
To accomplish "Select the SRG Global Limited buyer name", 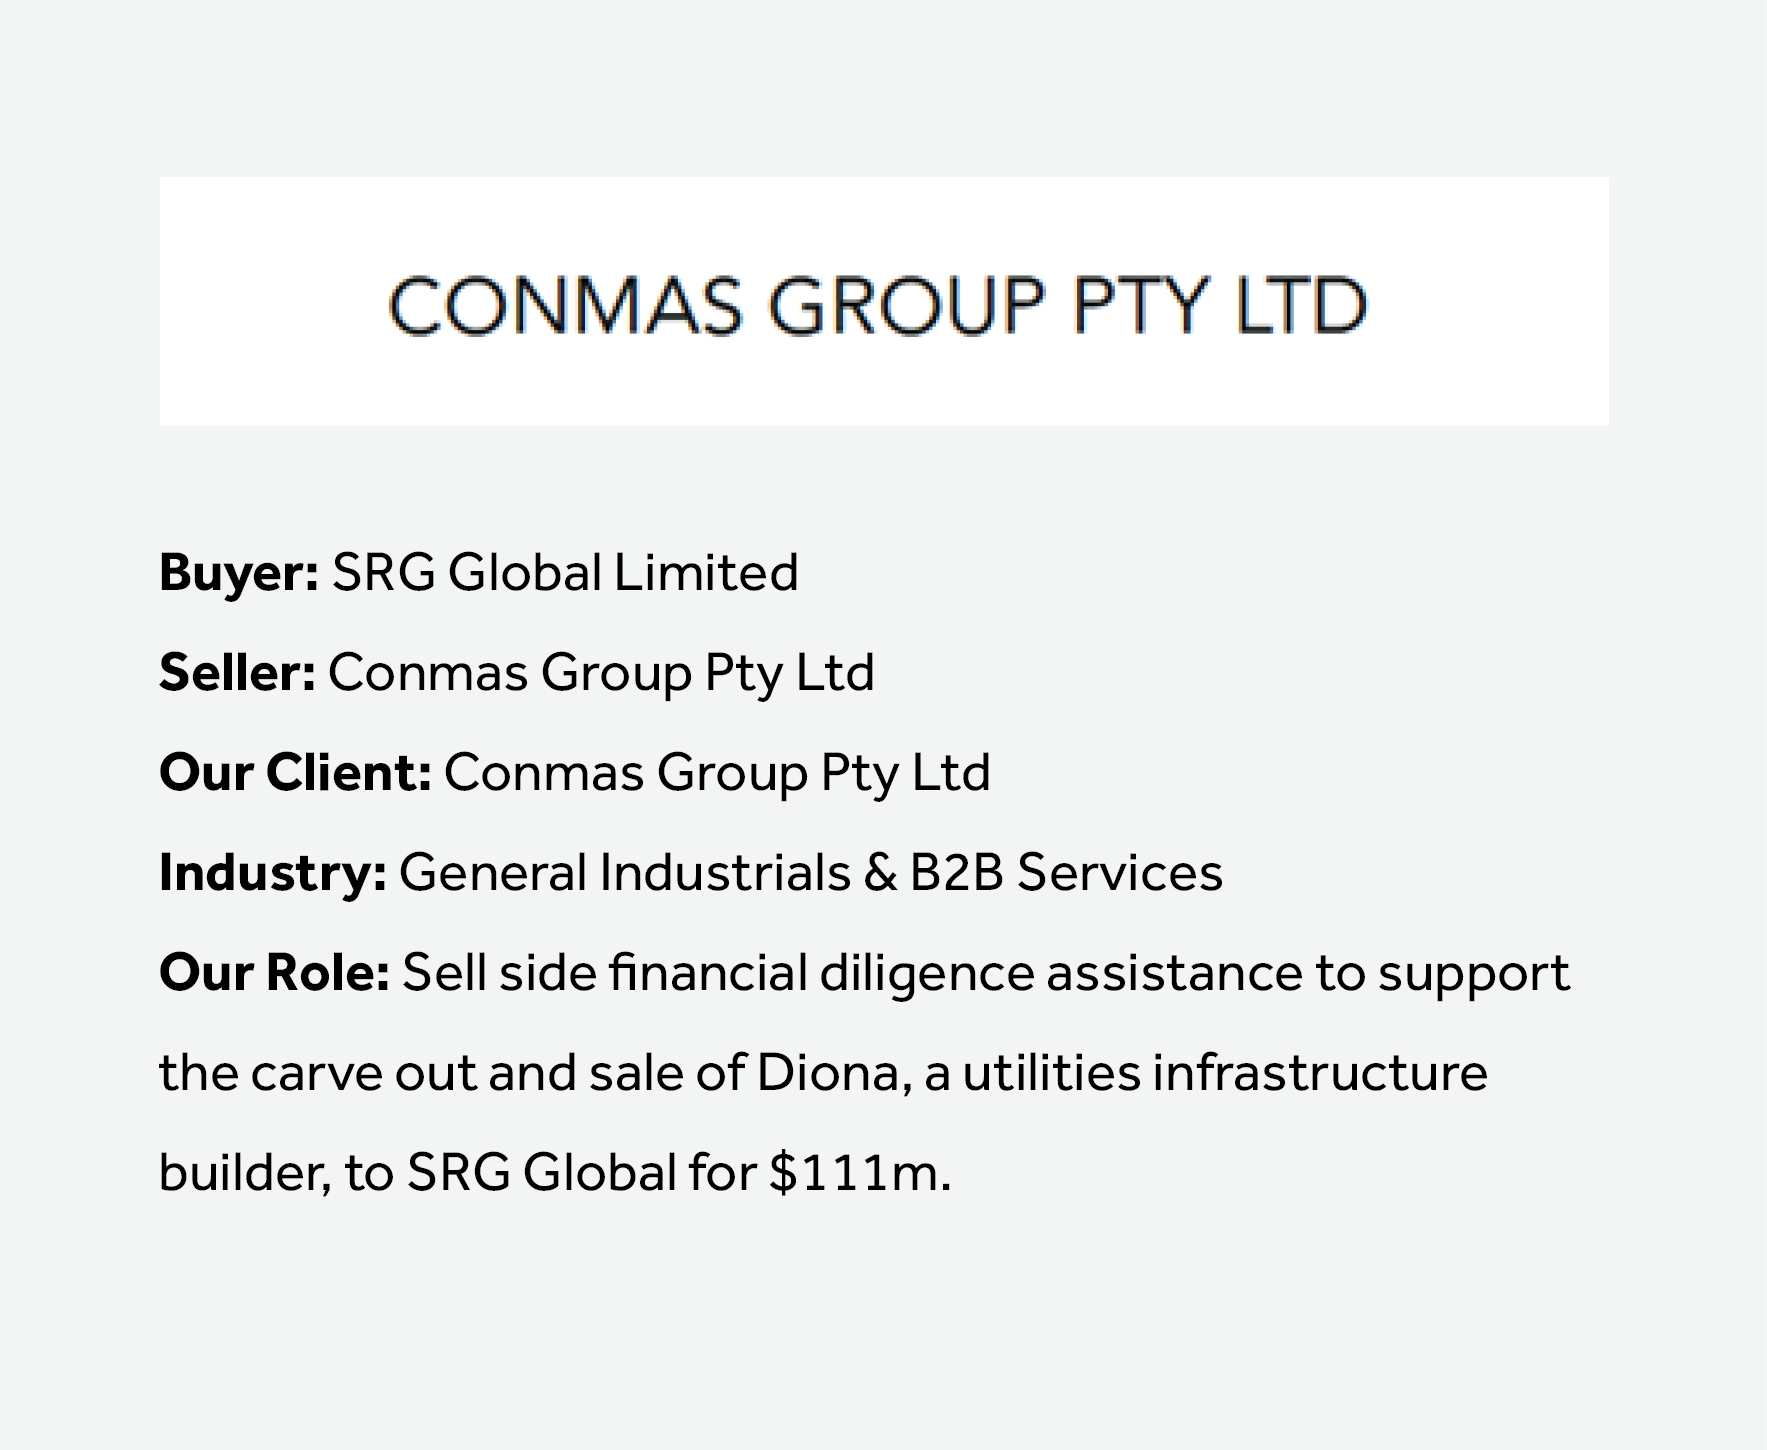I will pyautogui.click(x=565, y=573).
